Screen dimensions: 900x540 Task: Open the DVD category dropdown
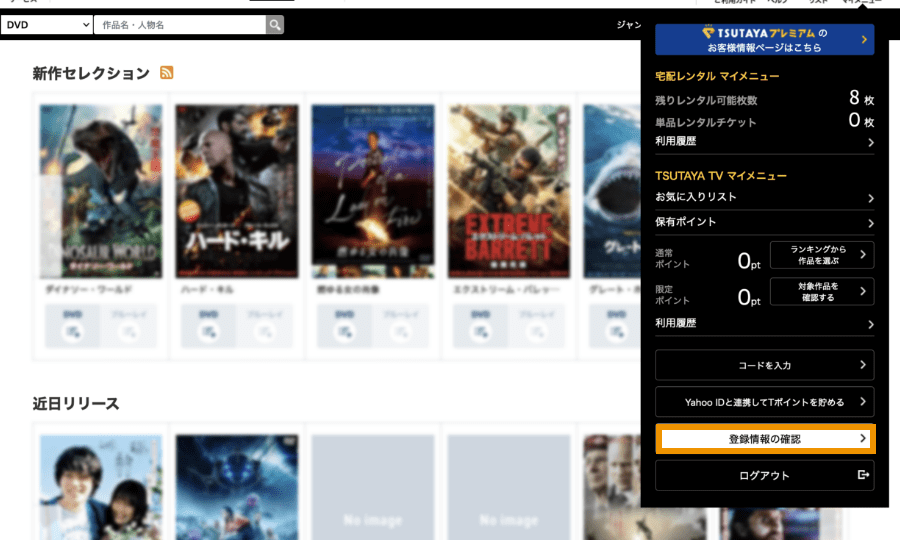coord(47,24)
